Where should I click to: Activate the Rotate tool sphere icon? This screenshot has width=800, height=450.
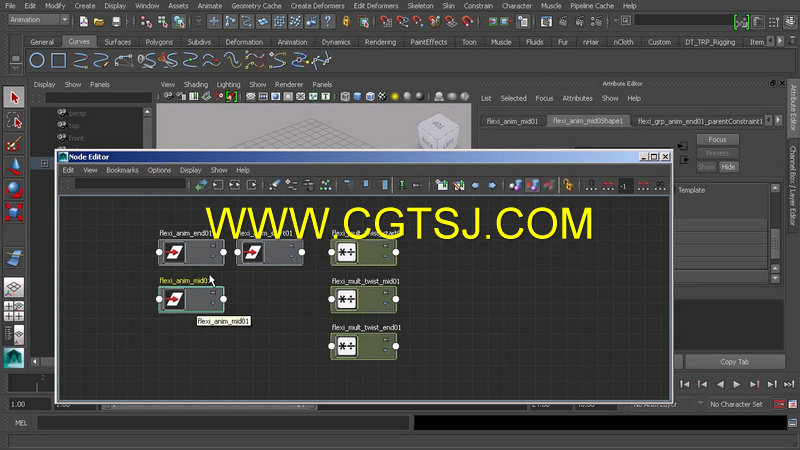[14, 189]
